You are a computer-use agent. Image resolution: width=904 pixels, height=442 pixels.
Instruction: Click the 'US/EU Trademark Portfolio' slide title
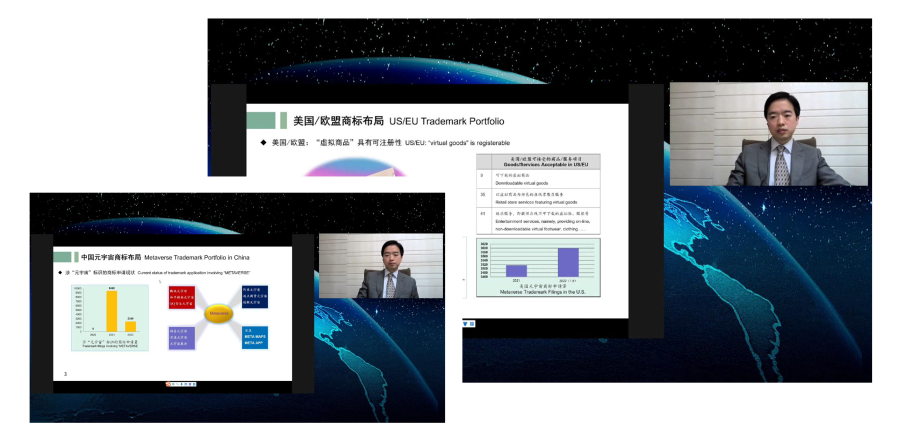pyautogui.click(x=447, y=121)
